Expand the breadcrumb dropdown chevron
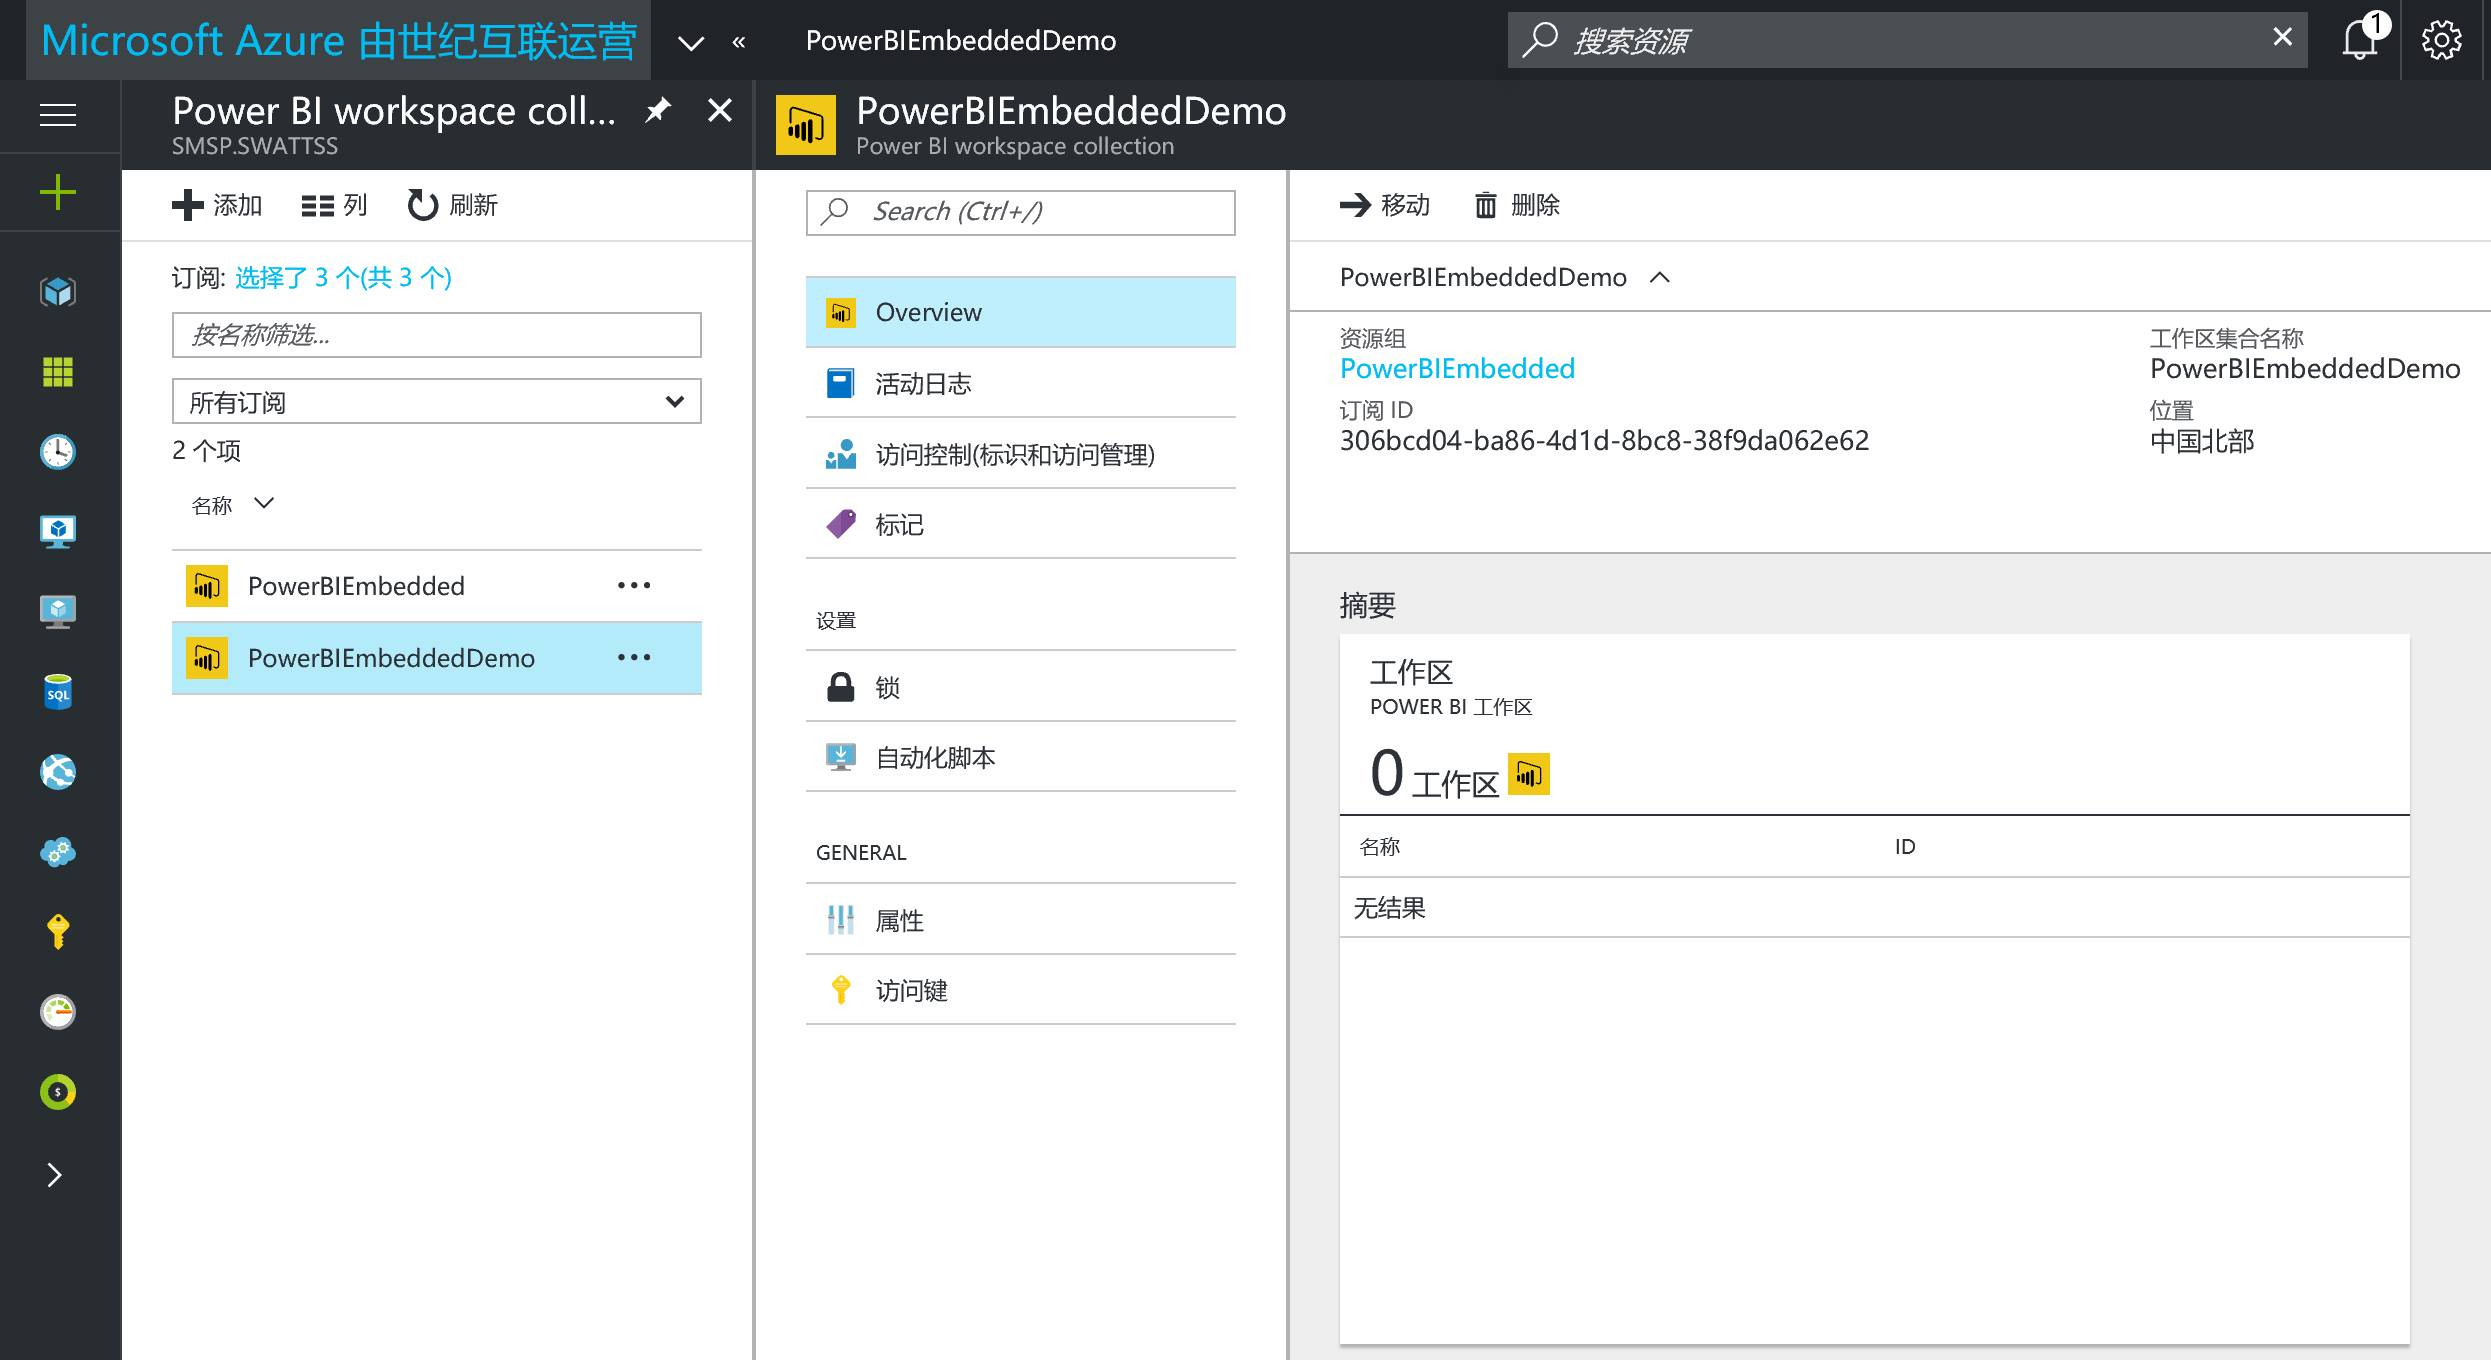Screen dimensions: 2491x1360 coord(691,42)
